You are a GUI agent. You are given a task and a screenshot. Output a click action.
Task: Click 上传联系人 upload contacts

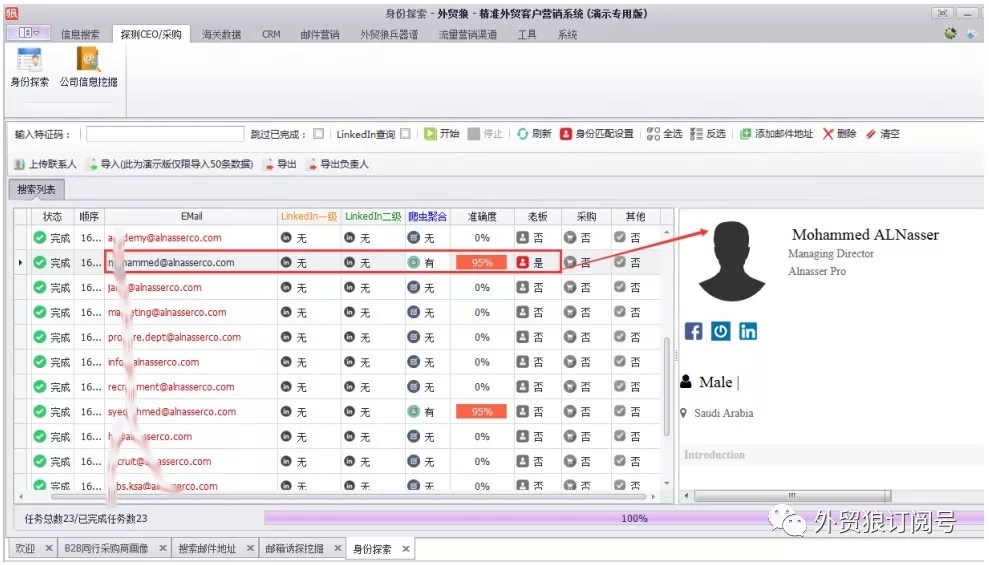pyautogui.click(x=45, y=164)
